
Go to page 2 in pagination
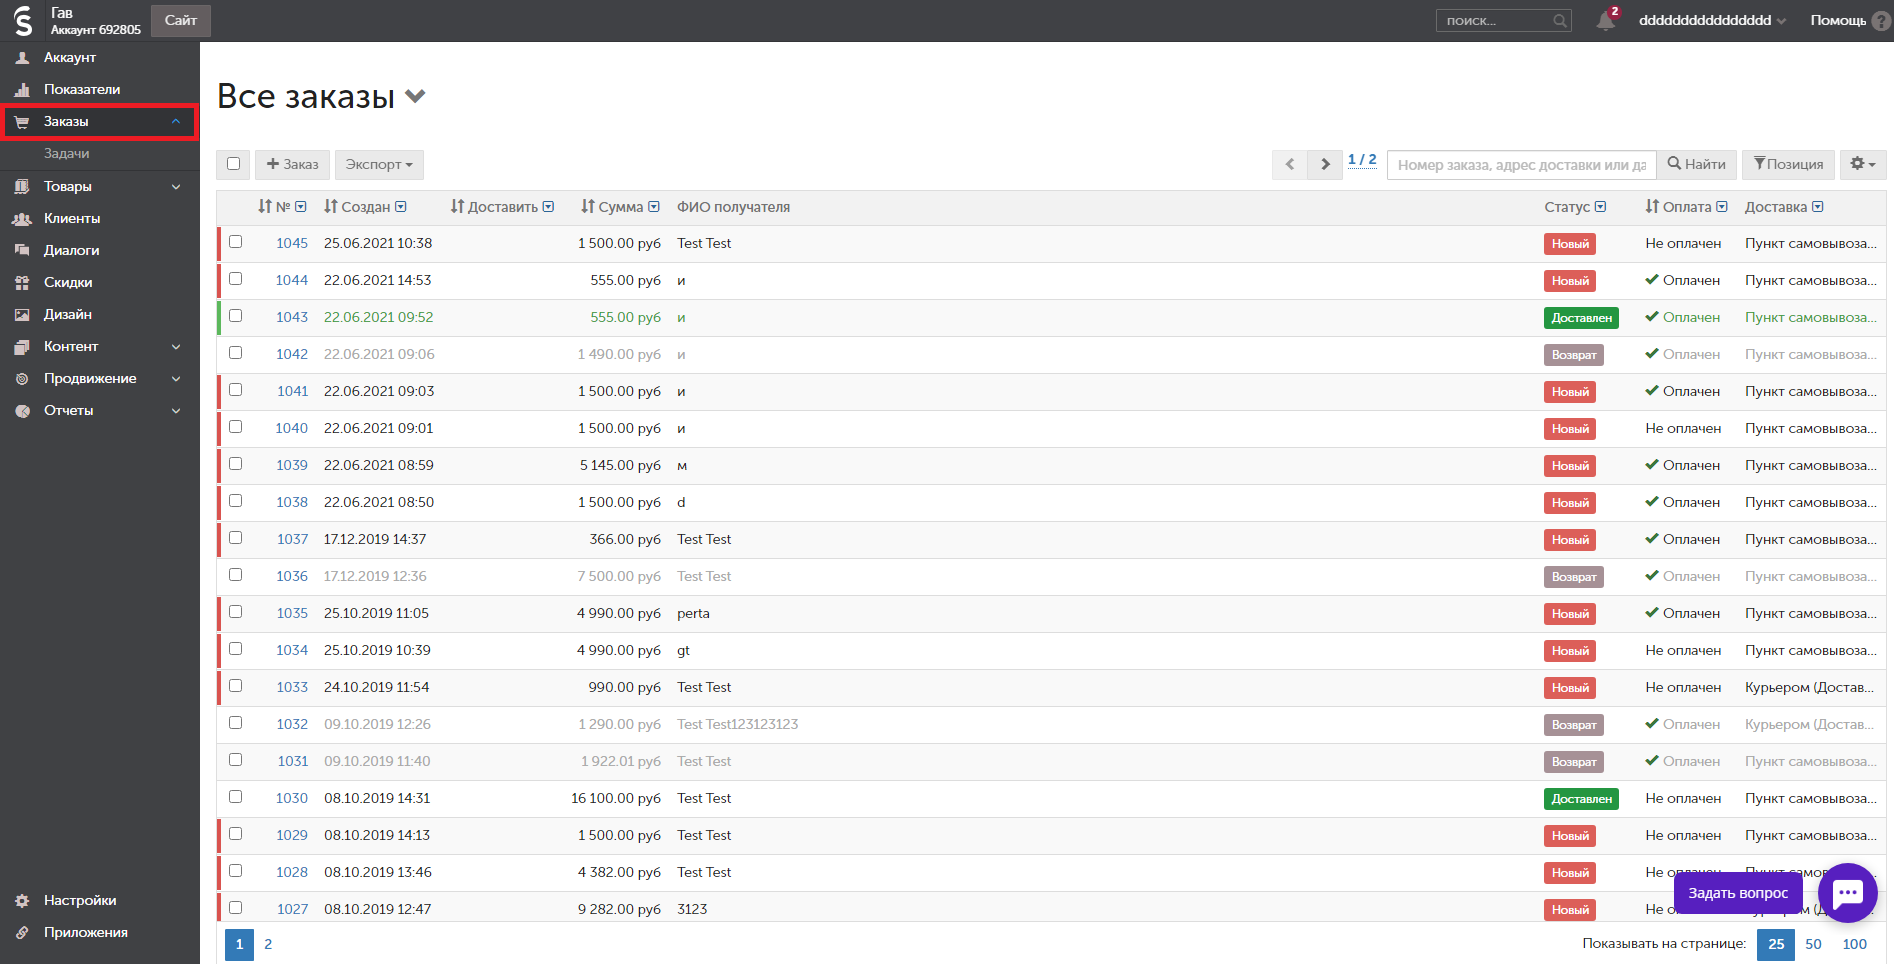pyautogui.click(x=268, y=944)
